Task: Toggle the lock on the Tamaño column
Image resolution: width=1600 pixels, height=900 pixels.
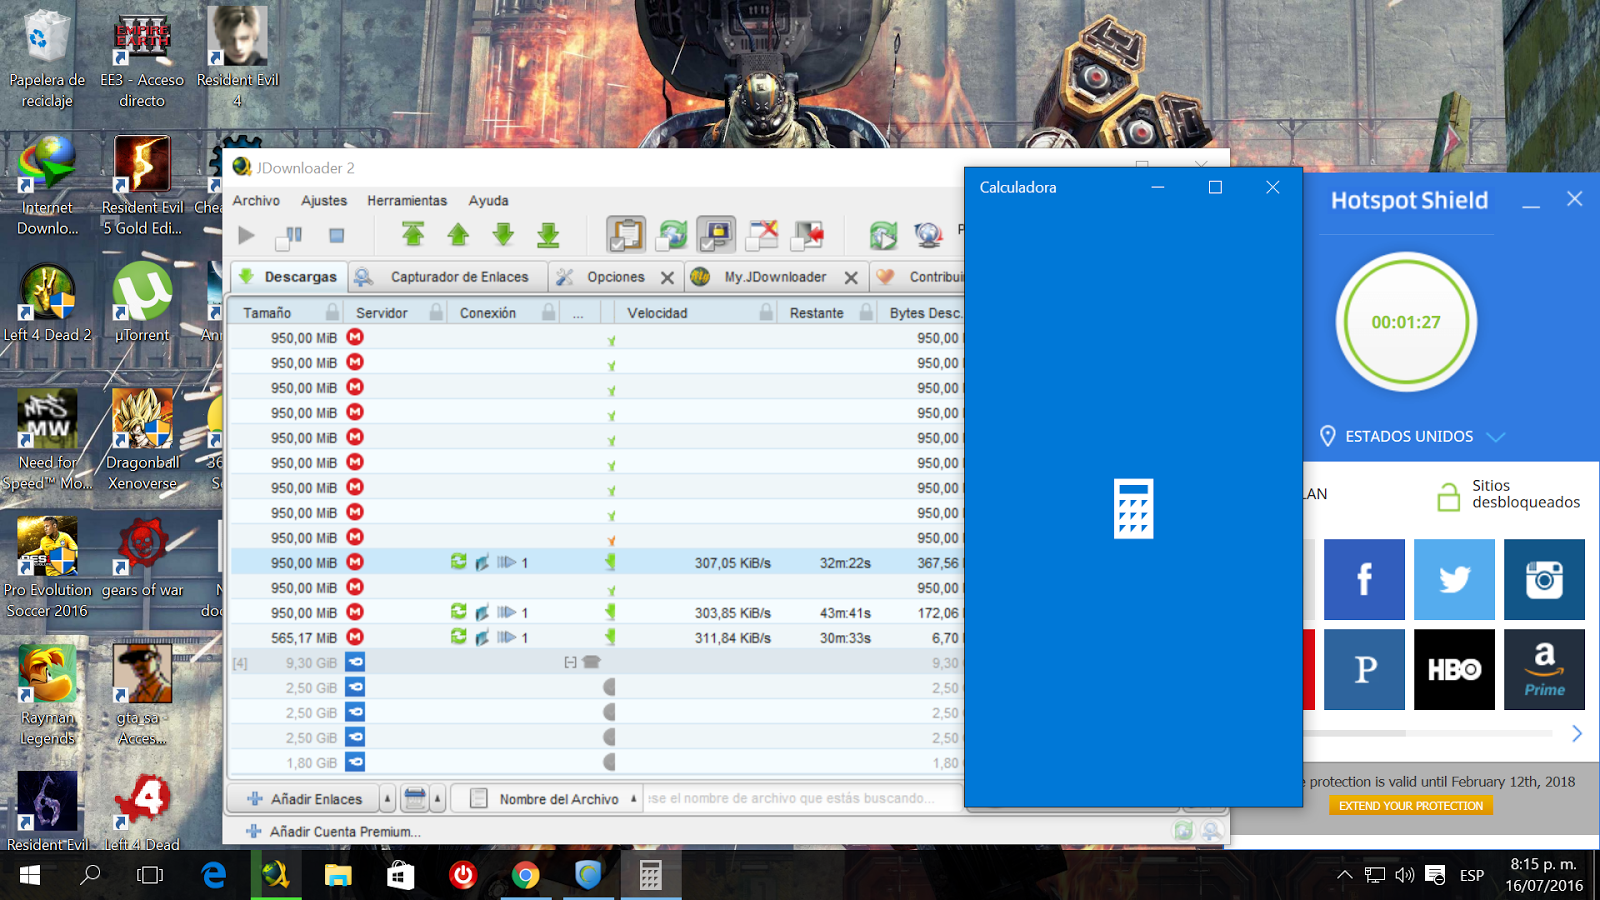Action: point(332,312)
